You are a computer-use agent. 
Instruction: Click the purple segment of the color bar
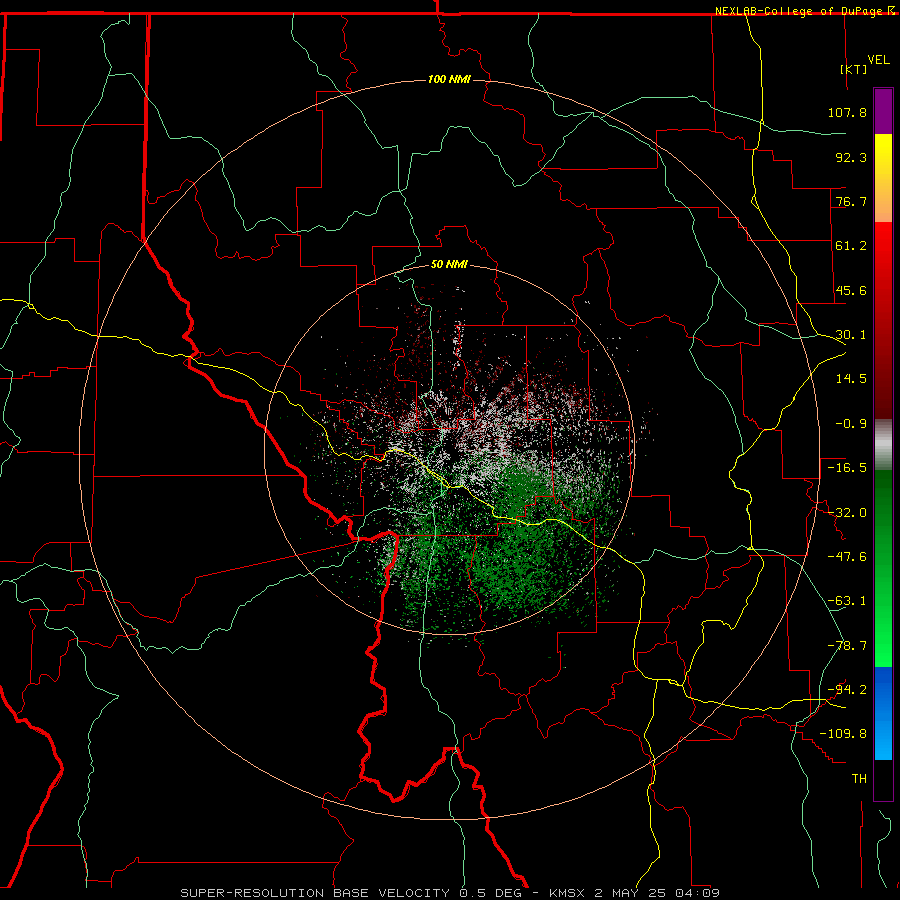[883, 111]
